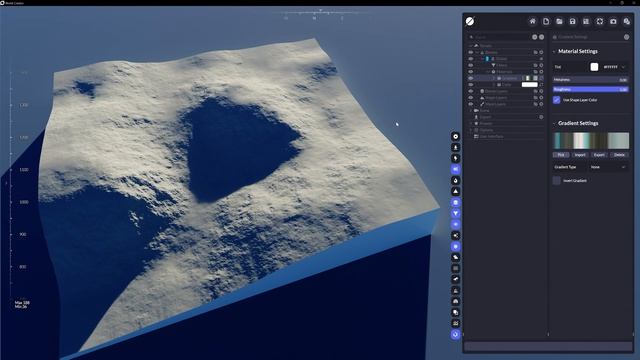Adjust the Roughness slider

591,89
